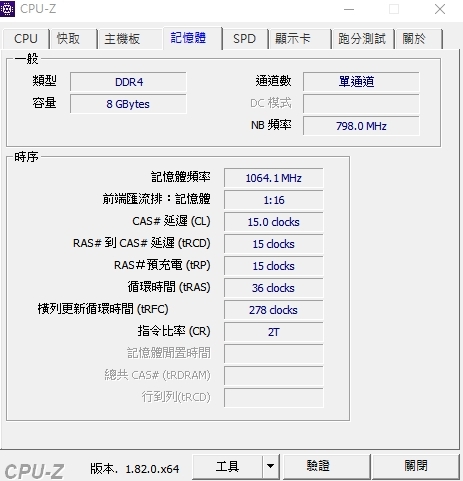Click the 前端匯流排：記憶體 label

156,199
